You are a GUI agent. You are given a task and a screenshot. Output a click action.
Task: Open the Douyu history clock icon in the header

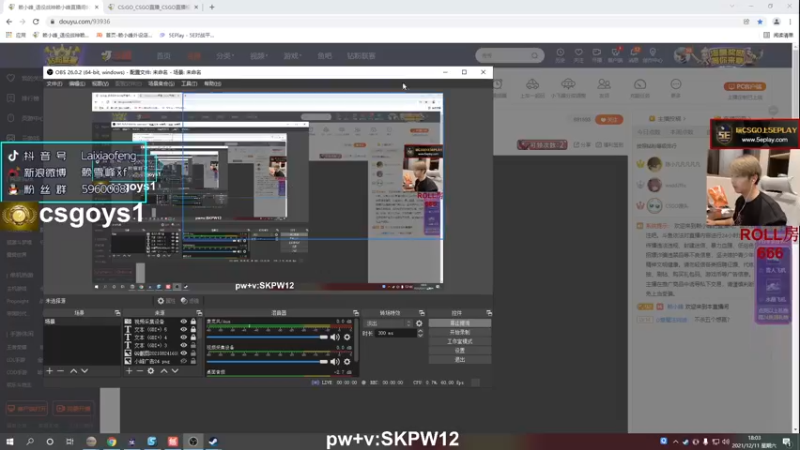(x=560, y=55)
